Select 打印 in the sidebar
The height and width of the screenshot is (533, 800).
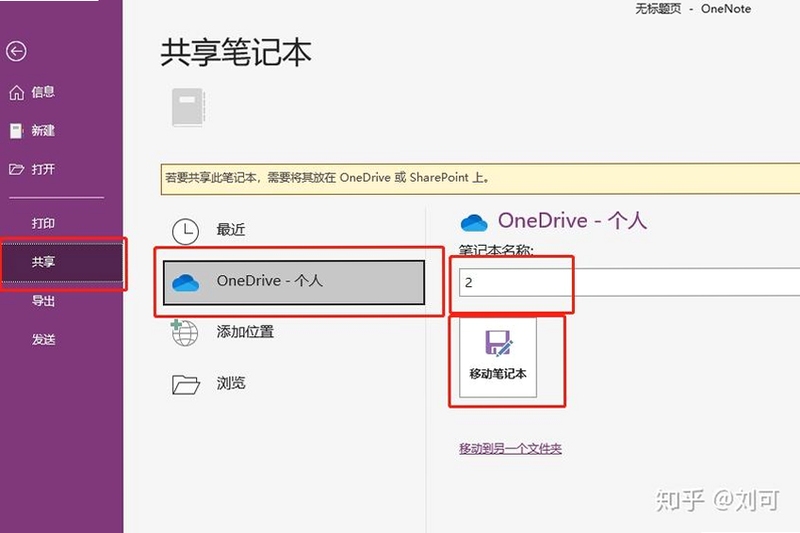coord(43,223)
